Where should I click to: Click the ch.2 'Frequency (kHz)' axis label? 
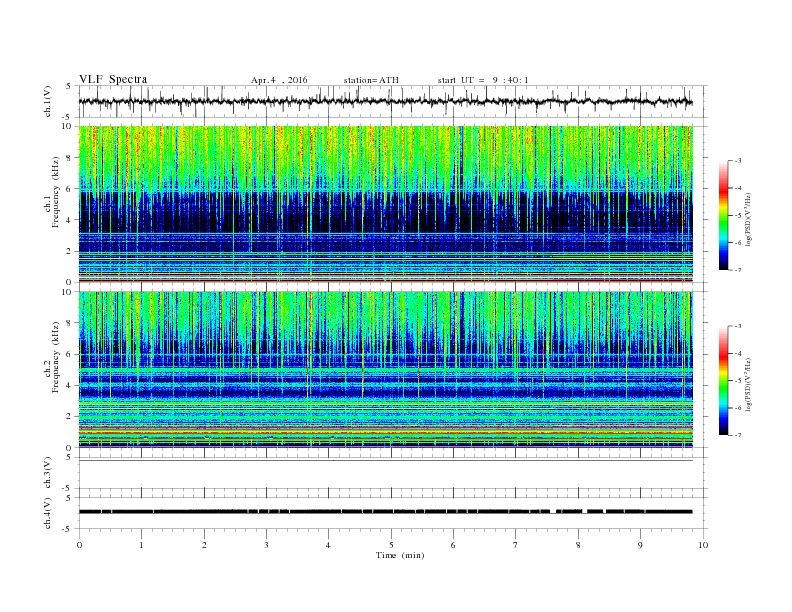[x=56, y=356]
